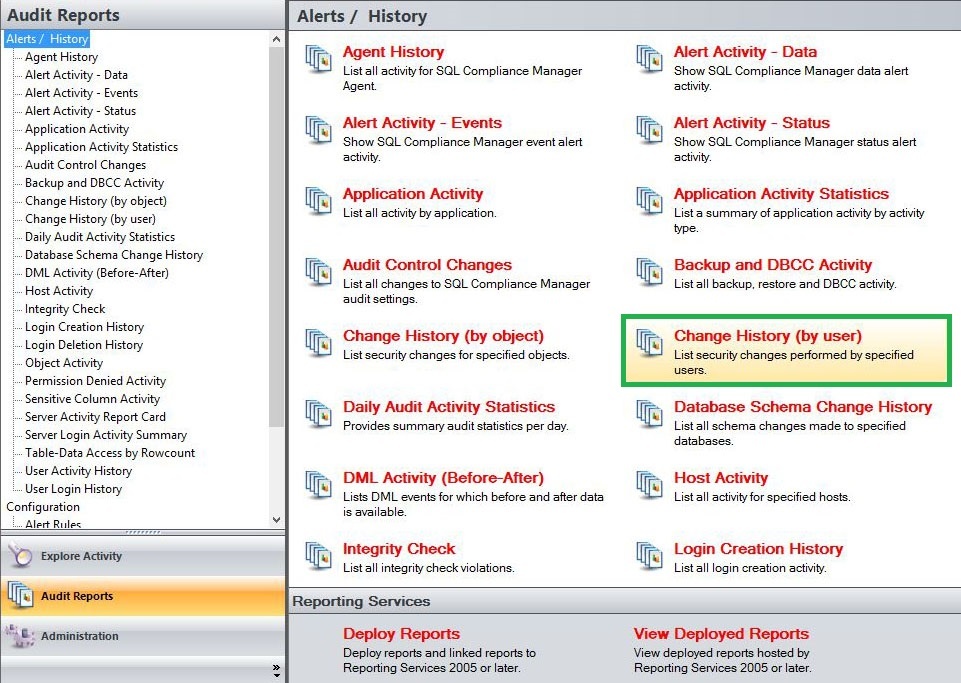The image size is (961, 683).
Task: Open the View Deployed Reports link
Action: click(721, 634)
